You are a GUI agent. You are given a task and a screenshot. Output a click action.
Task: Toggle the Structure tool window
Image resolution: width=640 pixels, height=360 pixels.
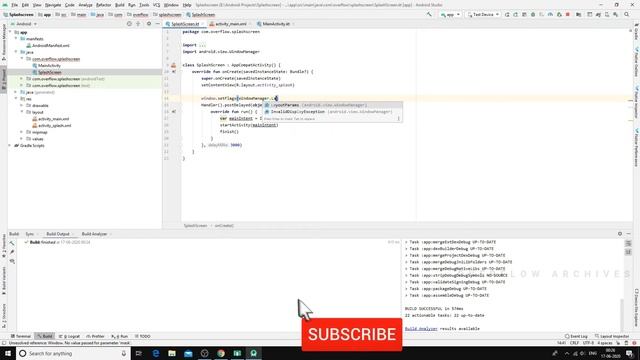(x=4, y=317)
